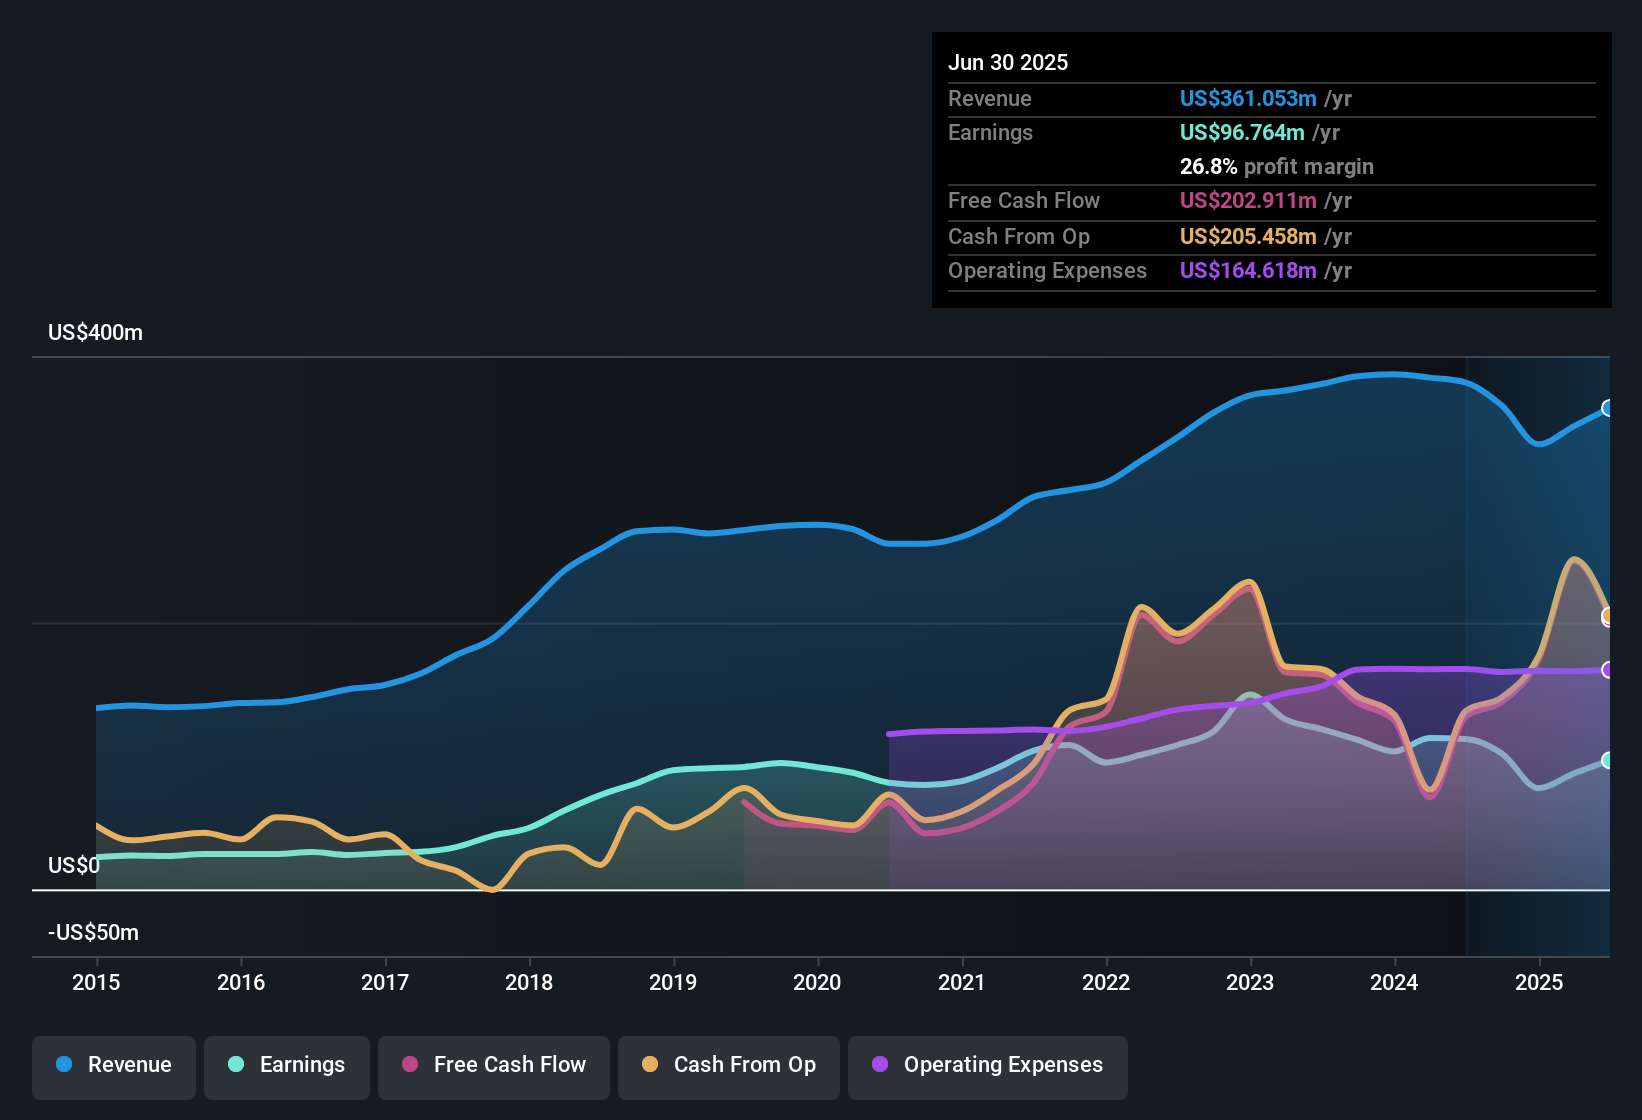Select the Operating Expenses line end marker
This screenshot has height=1120, width=1642.
[1608, 670]
